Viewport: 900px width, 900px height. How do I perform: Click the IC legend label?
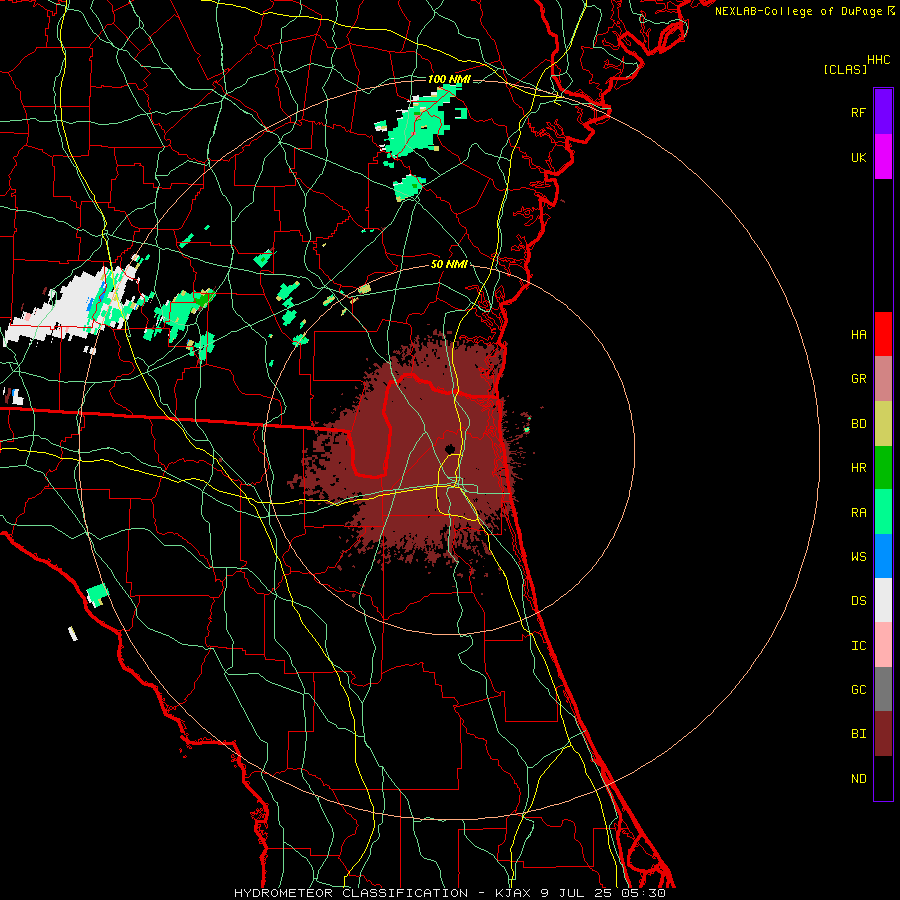858,645
